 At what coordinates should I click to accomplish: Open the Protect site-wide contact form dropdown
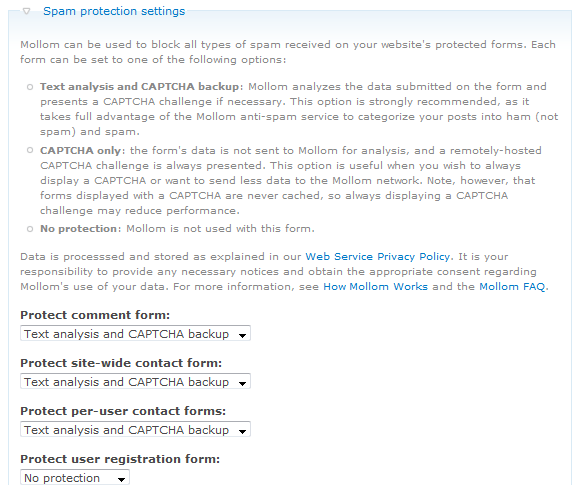[135, 381]
